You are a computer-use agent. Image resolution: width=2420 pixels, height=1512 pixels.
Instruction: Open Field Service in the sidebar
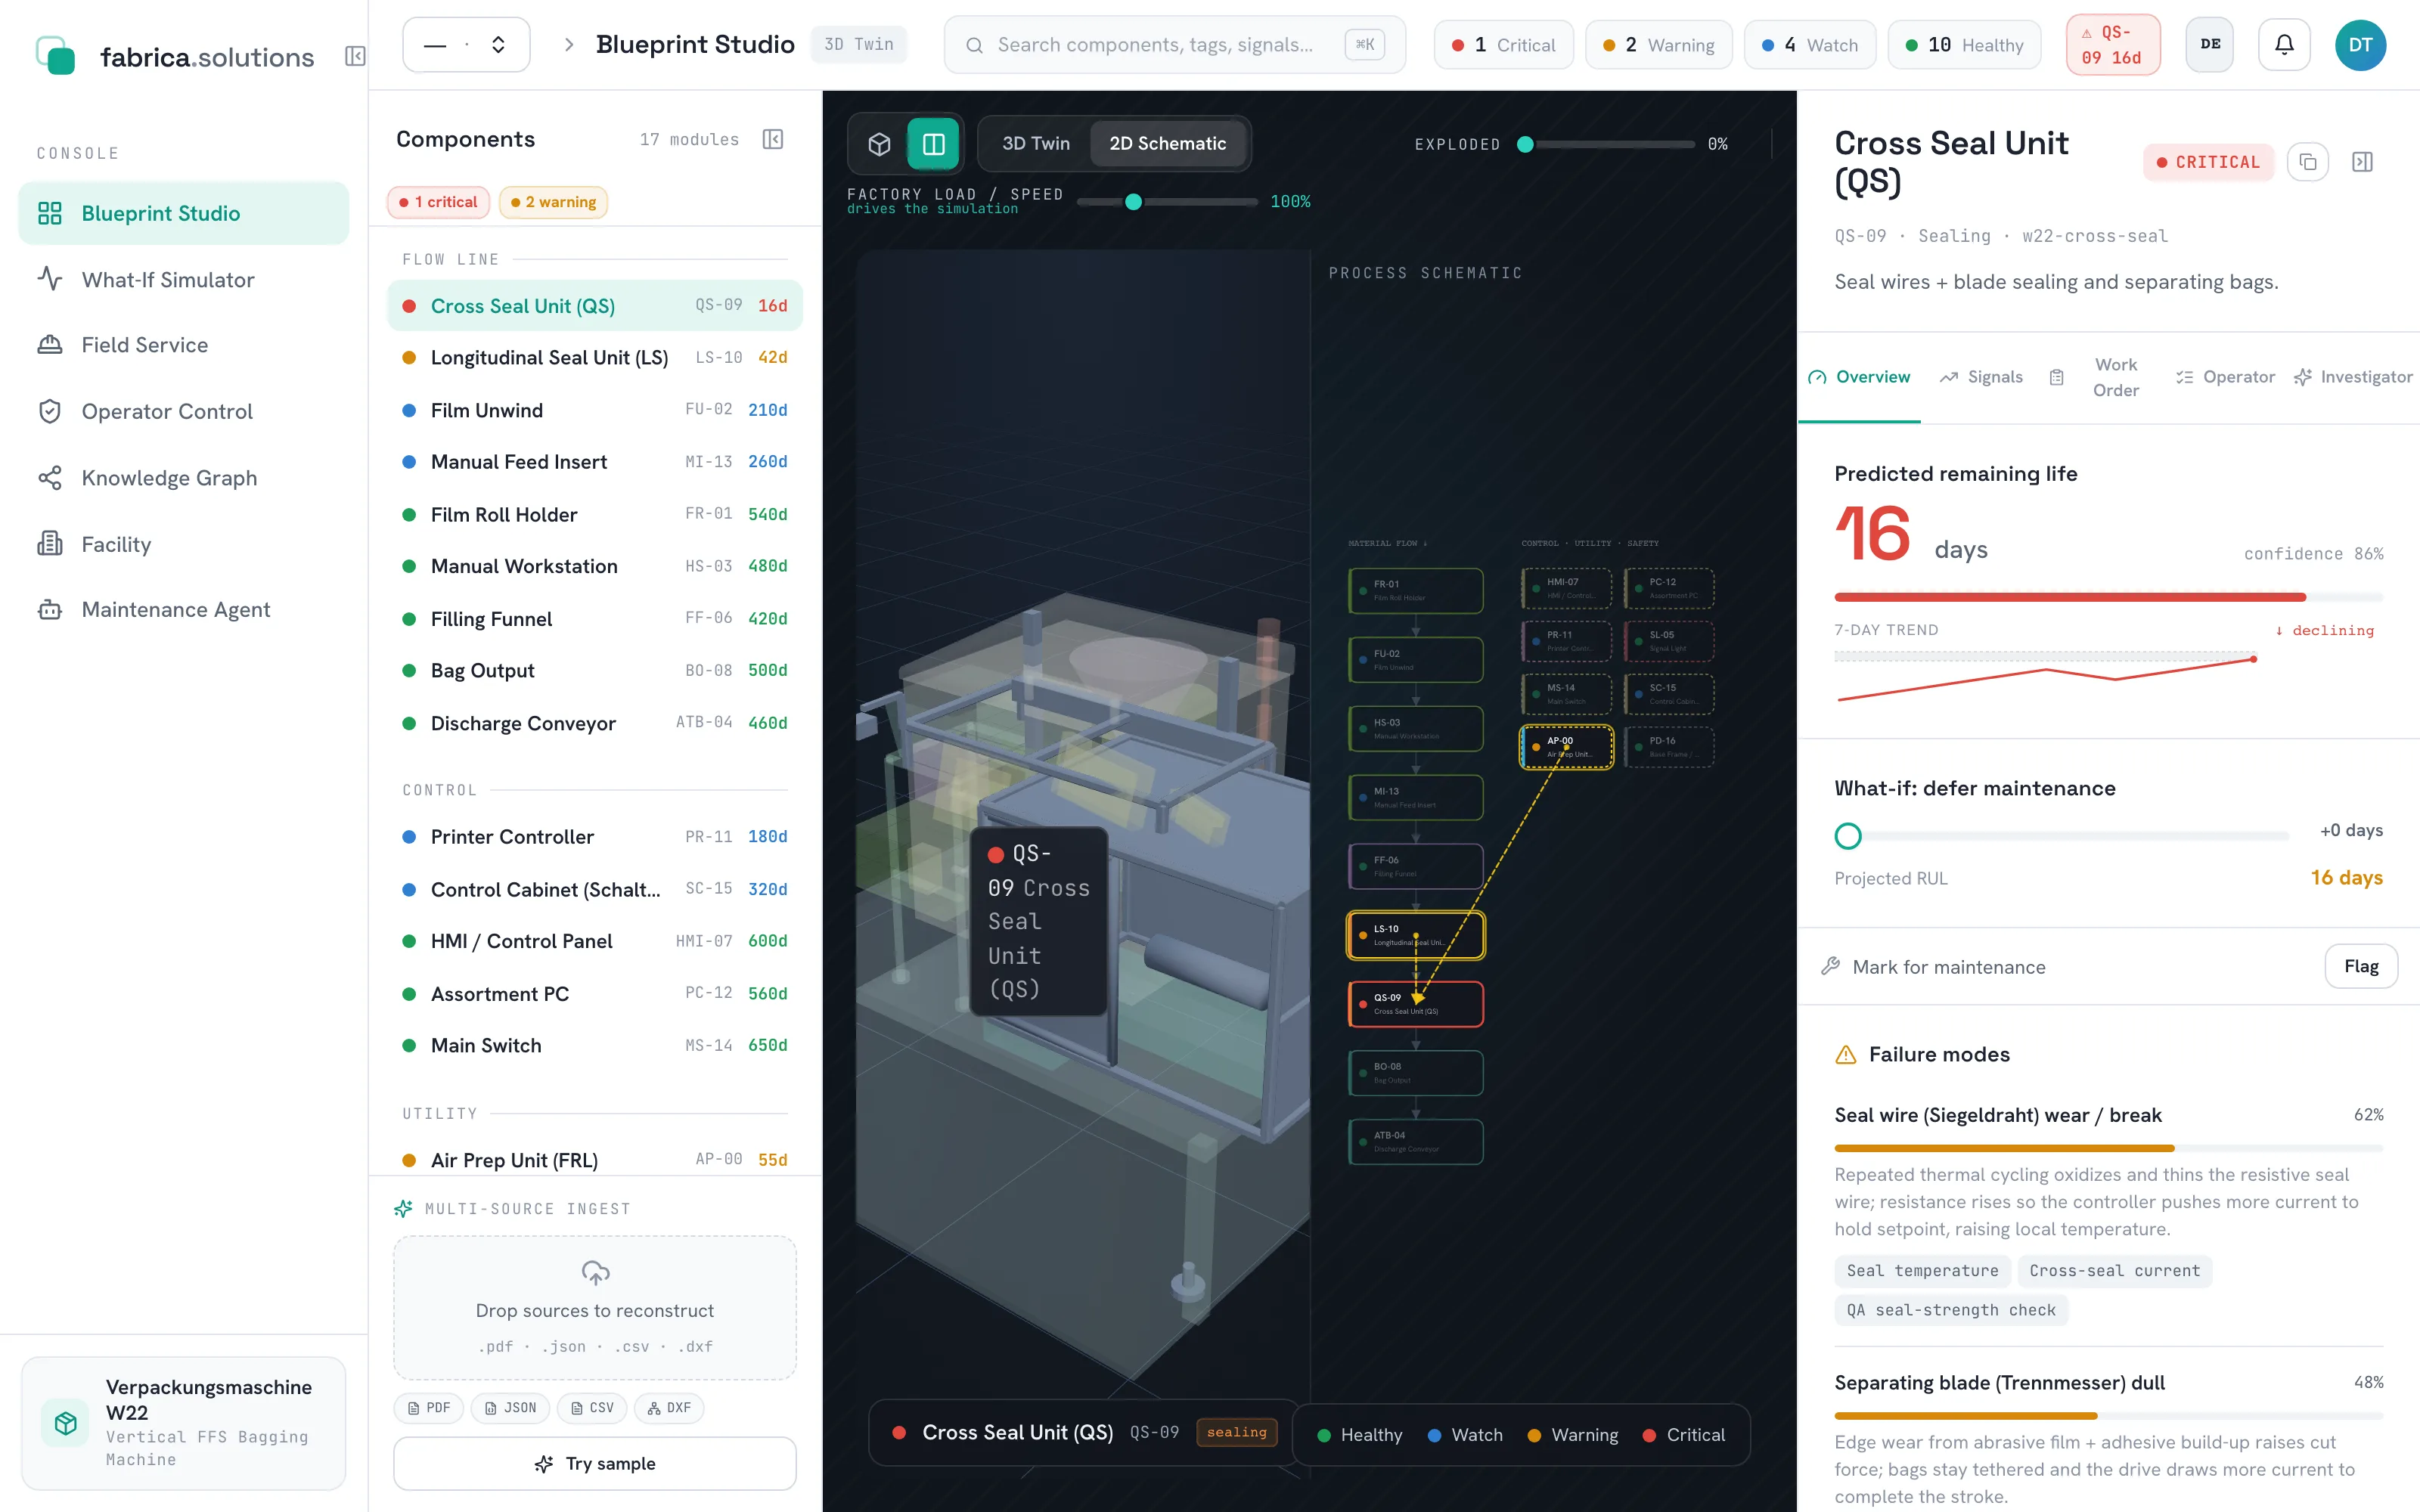(183, 345)
